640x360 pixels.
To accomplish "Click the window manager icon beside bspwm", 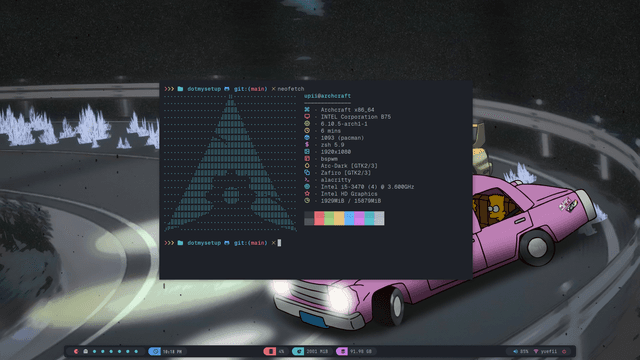I will [307, 158].
